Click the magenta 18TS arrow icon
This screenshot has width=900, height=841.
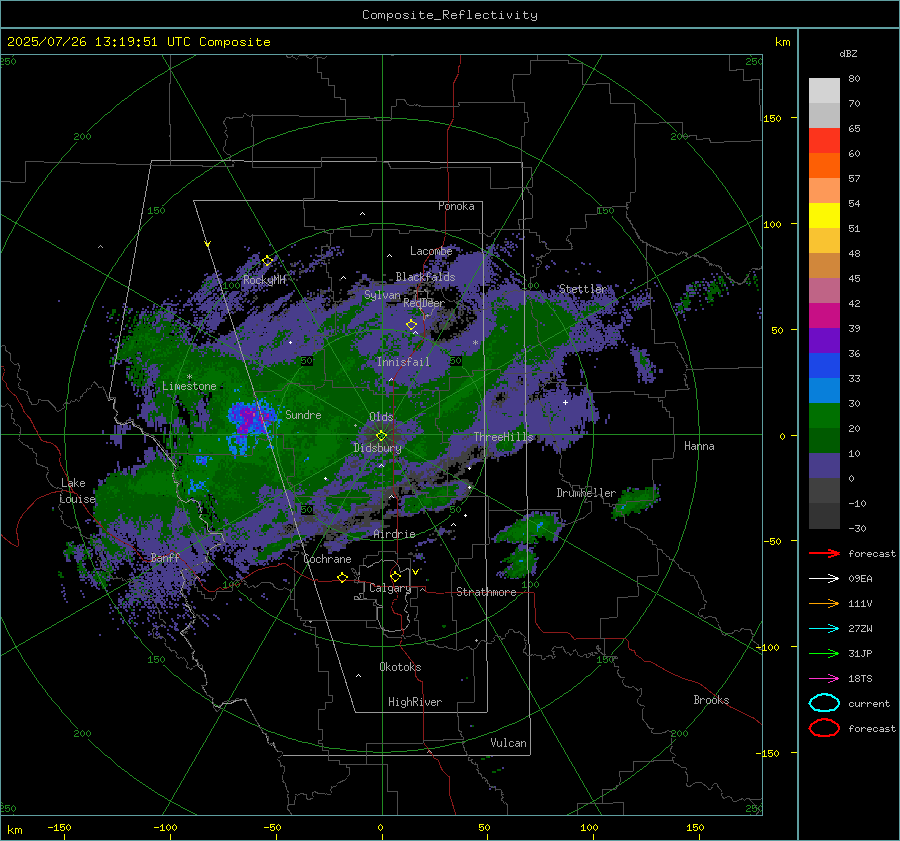tap(824, 679)
